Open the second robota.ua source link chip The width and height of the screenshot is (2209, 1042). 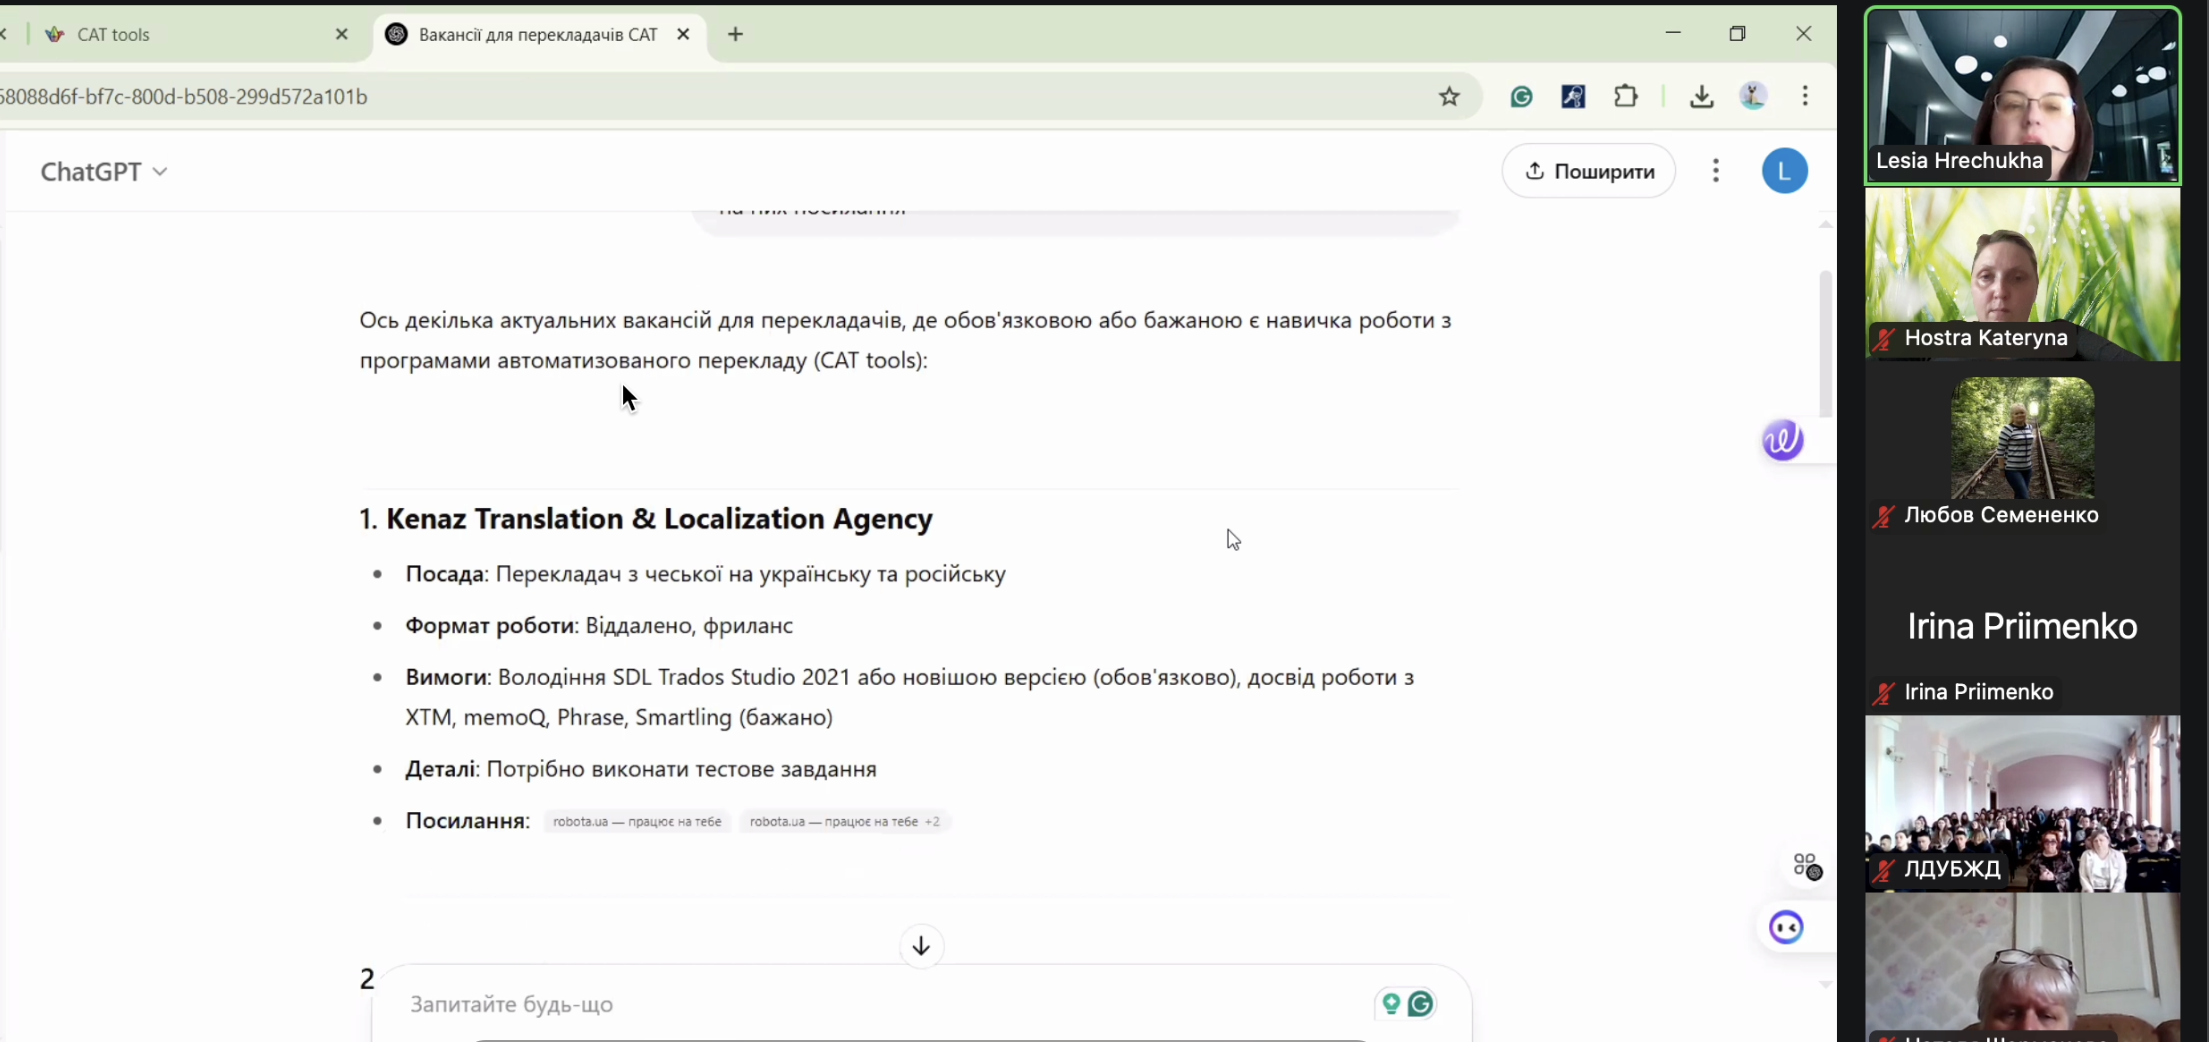tap(833, 821)
